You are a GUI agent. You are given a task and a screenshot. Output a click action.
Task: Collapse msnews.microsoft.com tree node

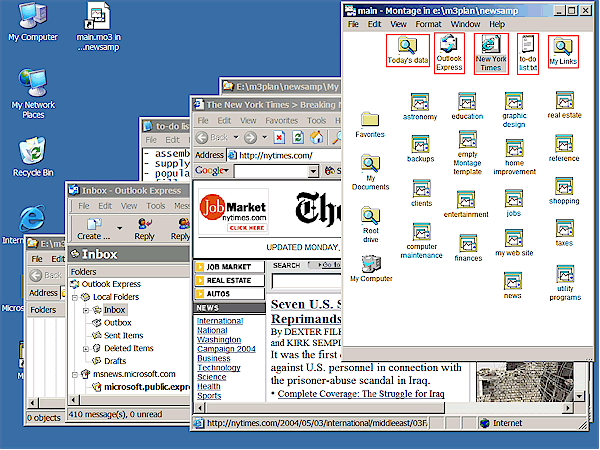tap(75, 375)
